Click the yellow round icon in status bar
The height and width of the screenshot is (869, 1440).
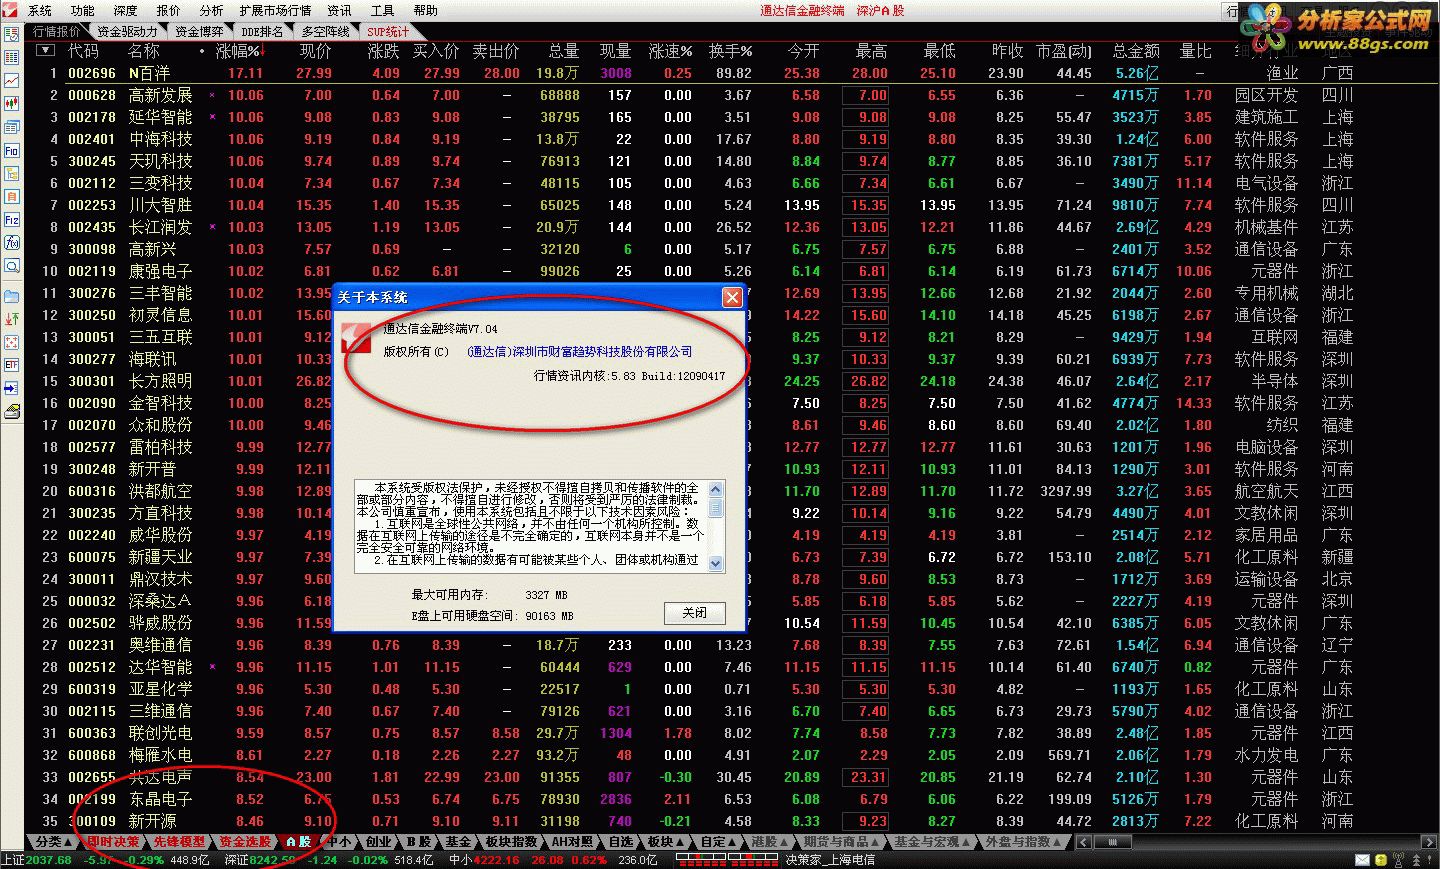tap(1381, 860)
